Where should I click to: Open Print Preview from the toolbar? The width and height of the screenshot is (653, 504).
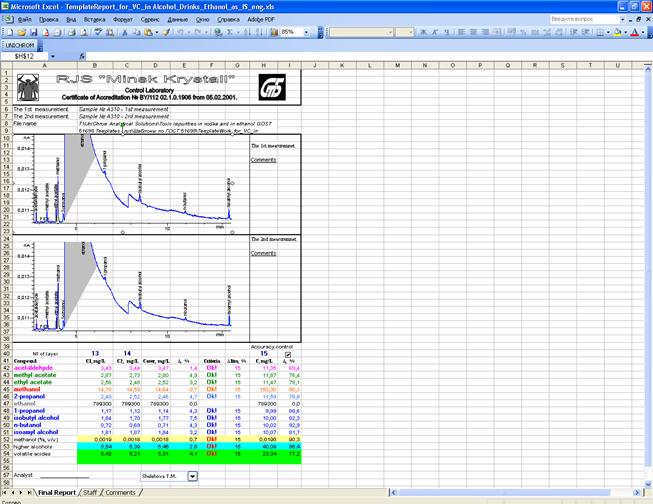click(x=84, y=32)
